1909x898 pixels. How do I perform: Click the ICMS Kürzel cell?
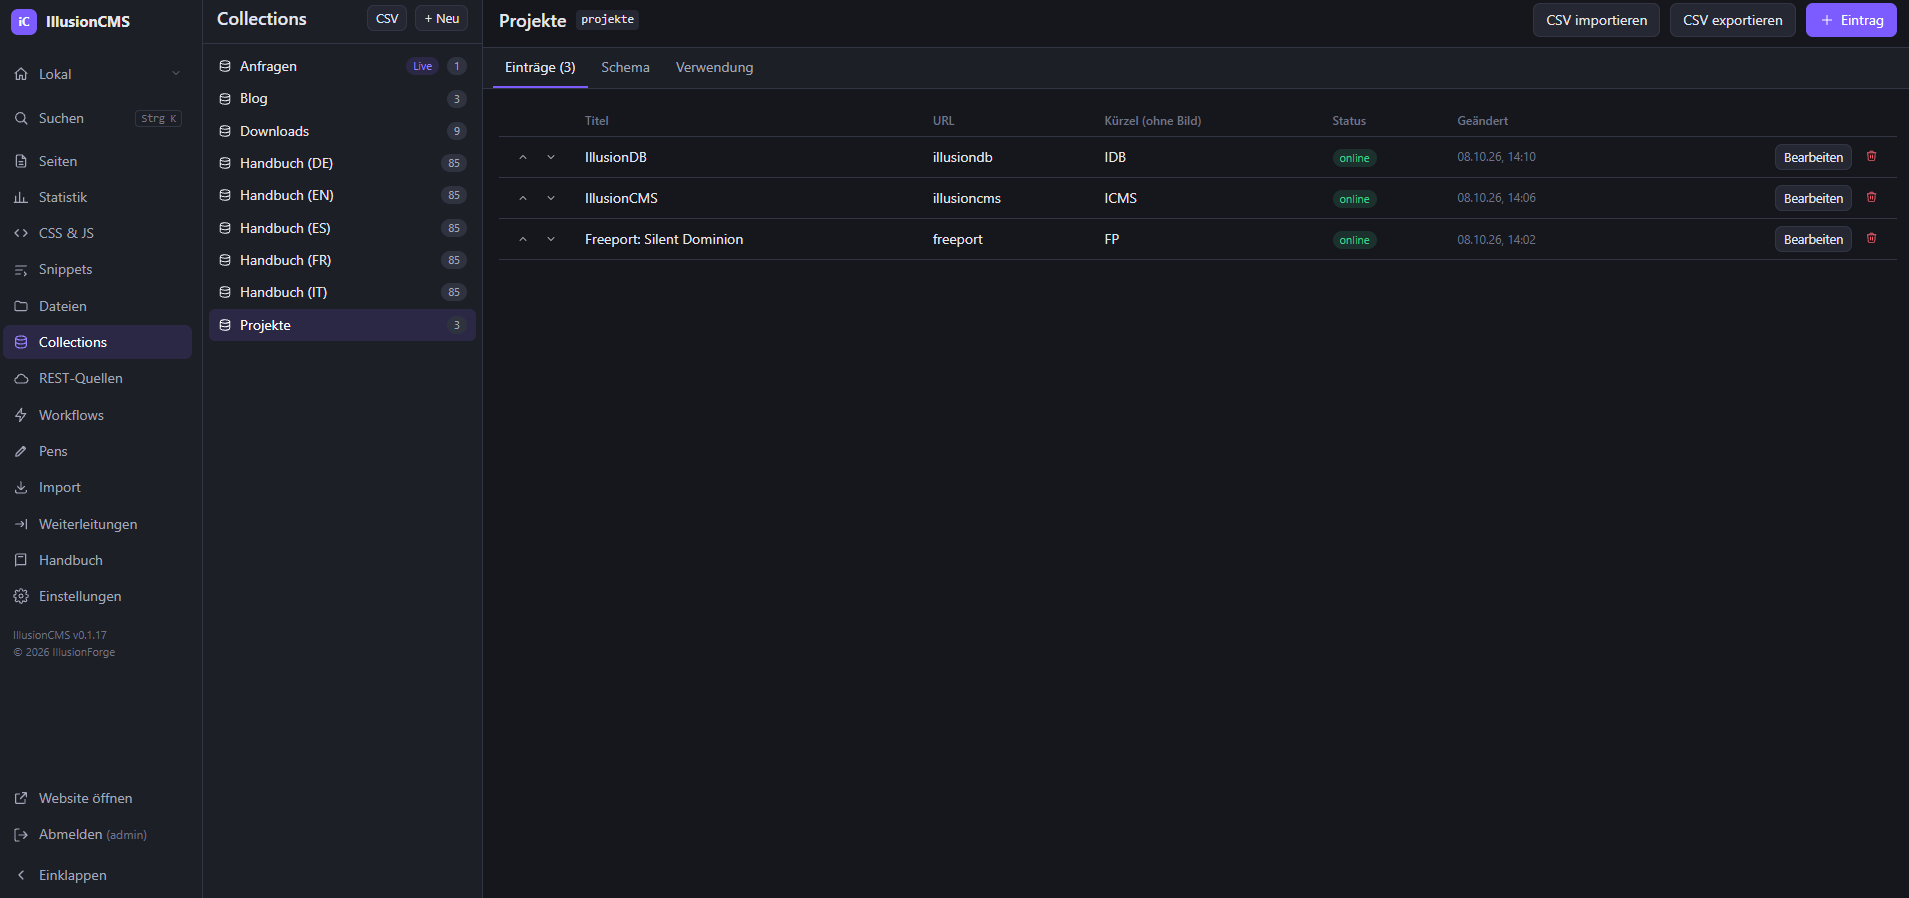point(1120,198)
